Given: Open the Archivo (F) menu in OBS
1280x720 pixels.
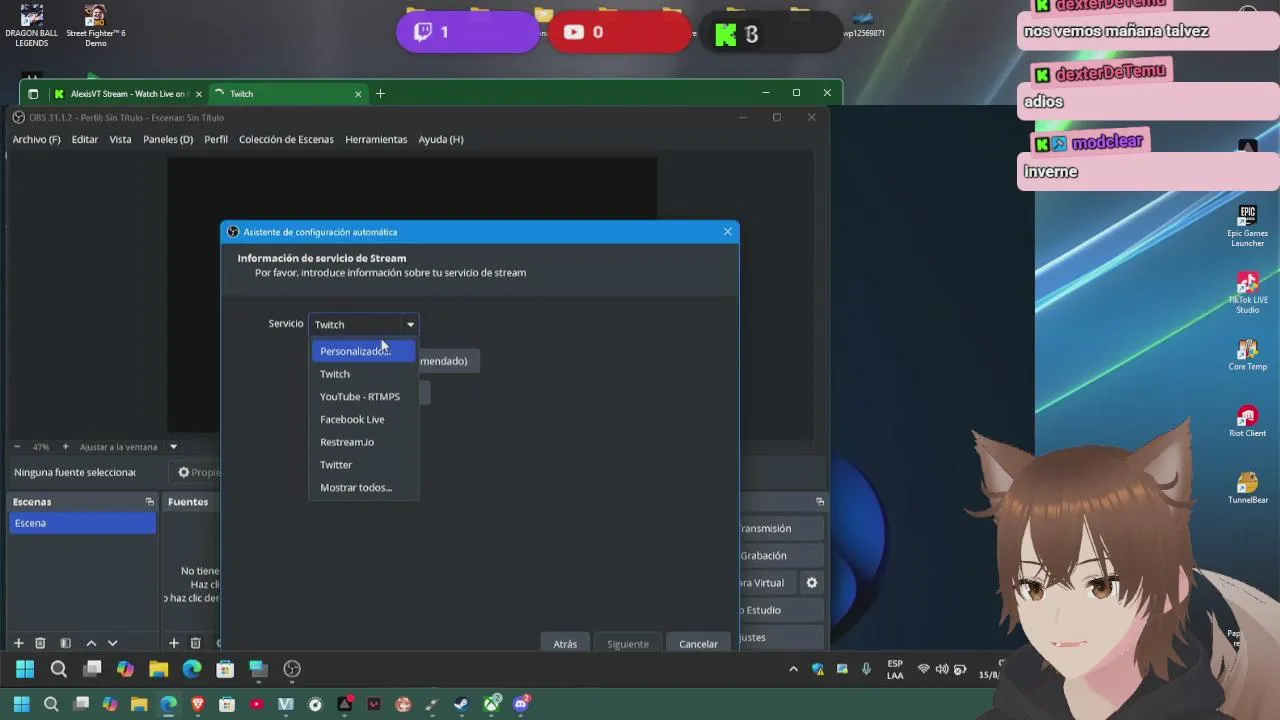Looking at the screenshot, I should click(x=36, y=139).
